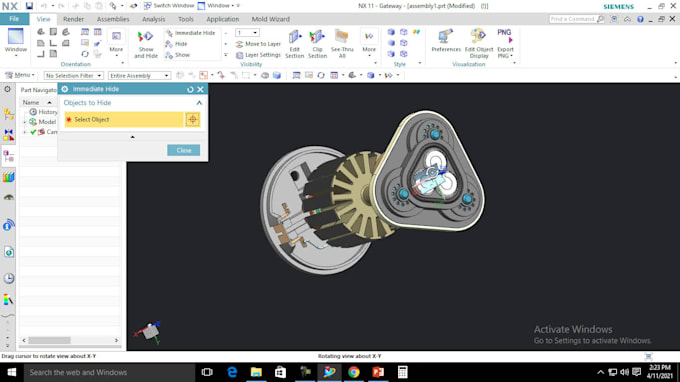Open the File menu
The image size is (680, 382).
pos(14,19)
